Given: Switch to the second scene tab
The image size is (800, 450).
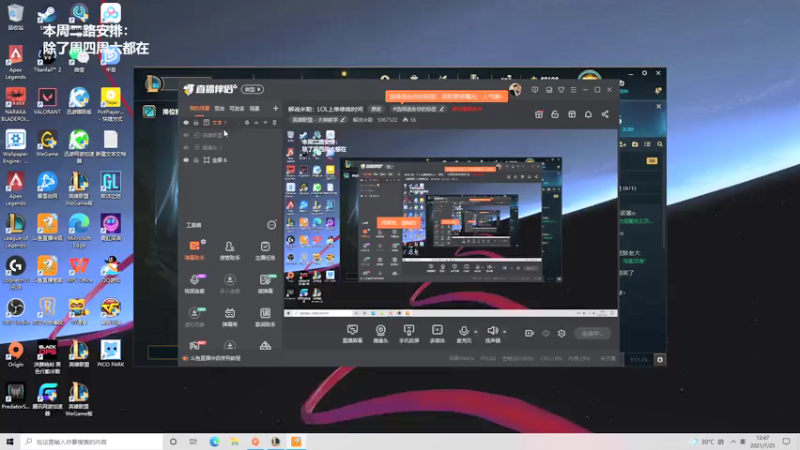Looking at the screenshot, I should tap(219, 108).
